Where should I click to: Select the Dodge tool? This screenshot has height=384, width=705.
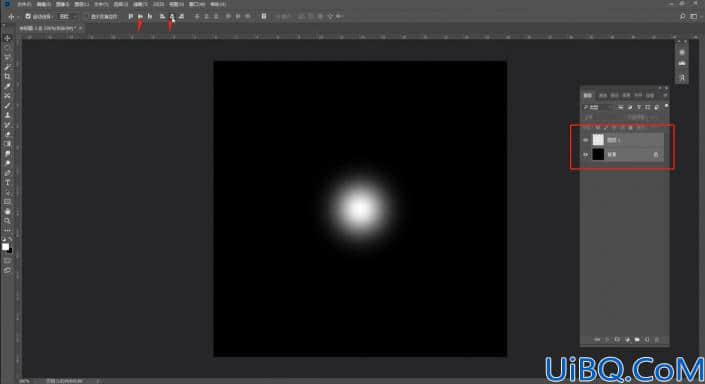pyautogui.click(x=7, y=163)
